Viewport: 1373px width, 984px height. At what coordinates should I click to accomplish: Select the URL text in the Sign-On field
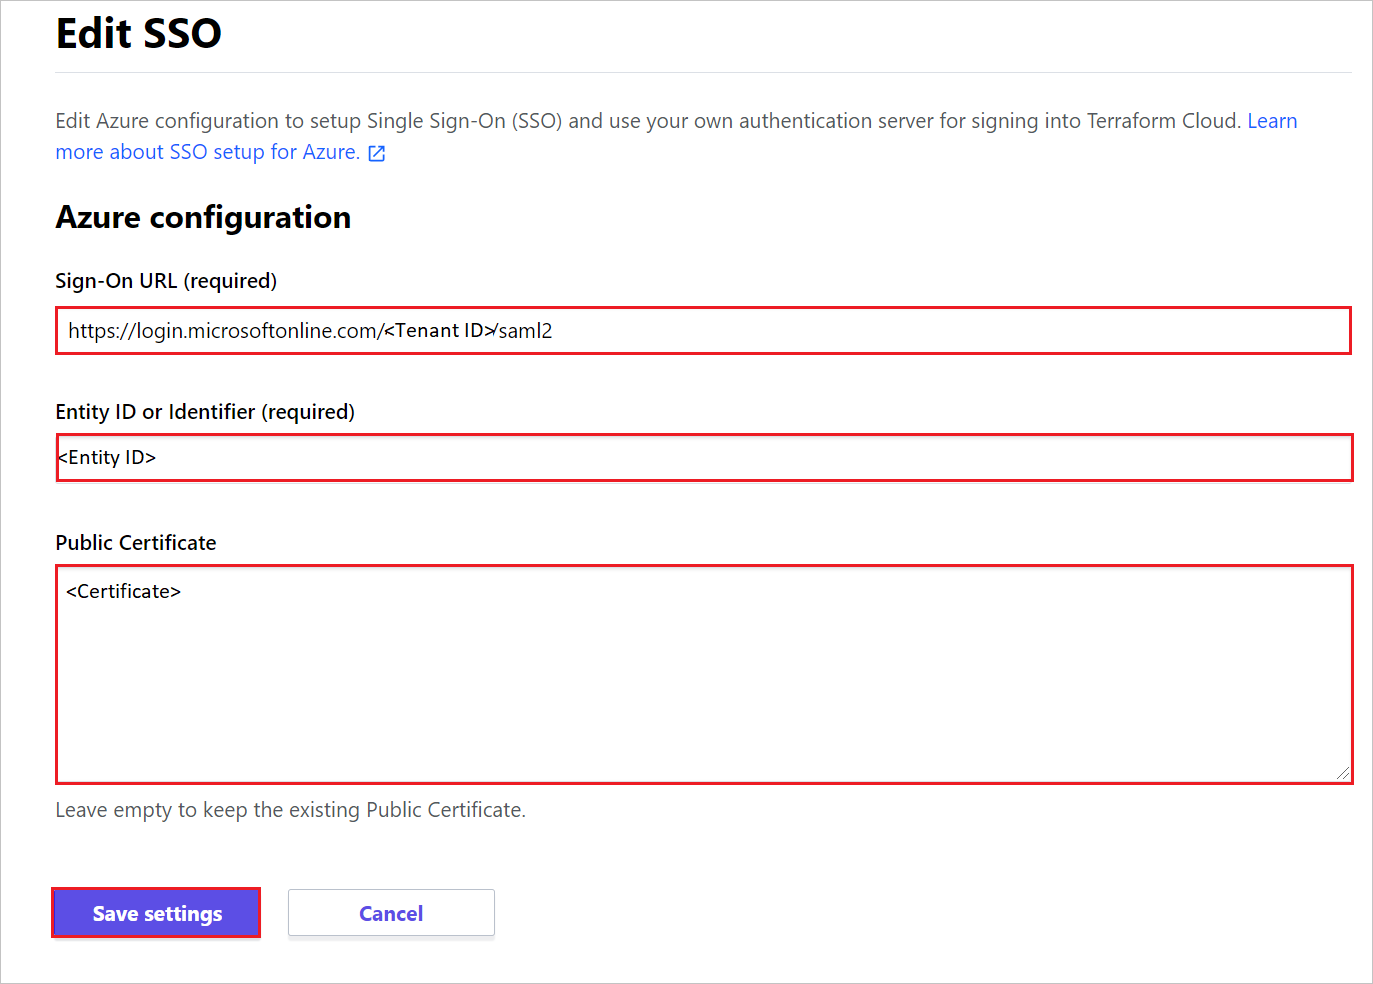pos(310,330)
